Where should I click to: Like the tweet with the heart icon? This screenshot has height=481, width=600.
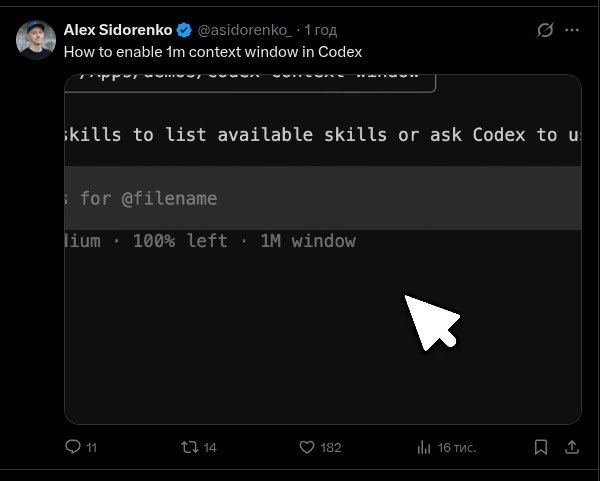point(307,447)
